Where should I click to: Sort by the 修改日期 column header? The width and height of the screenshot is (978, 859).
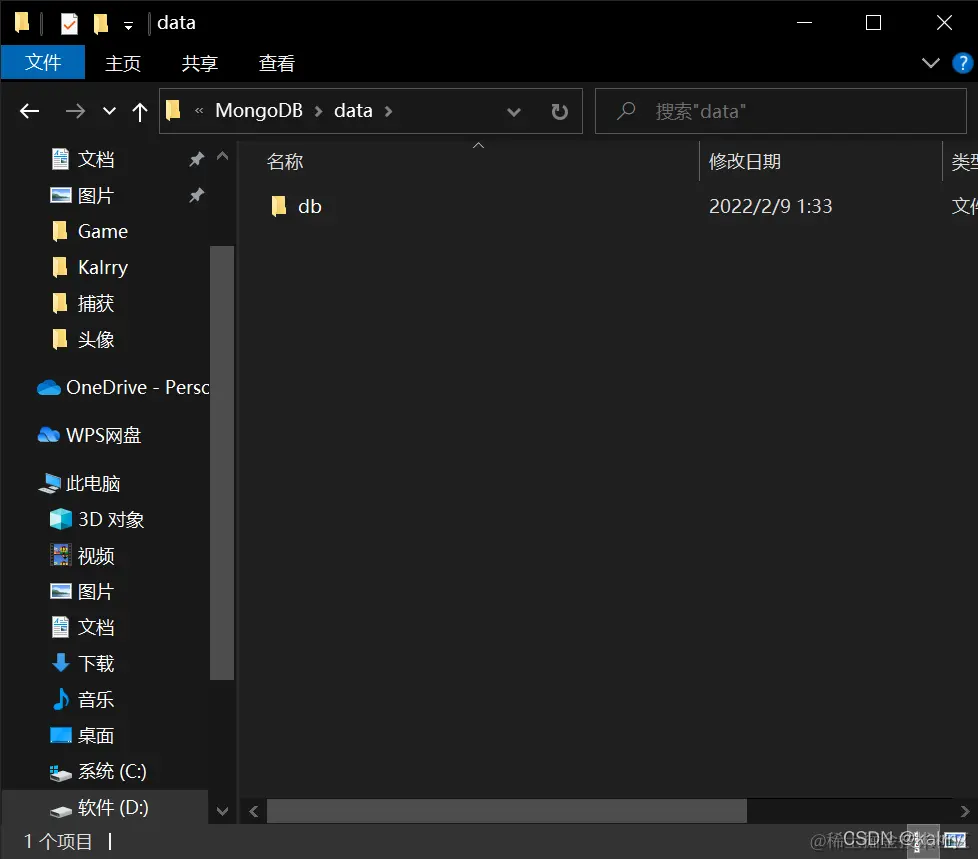point(745,162)
